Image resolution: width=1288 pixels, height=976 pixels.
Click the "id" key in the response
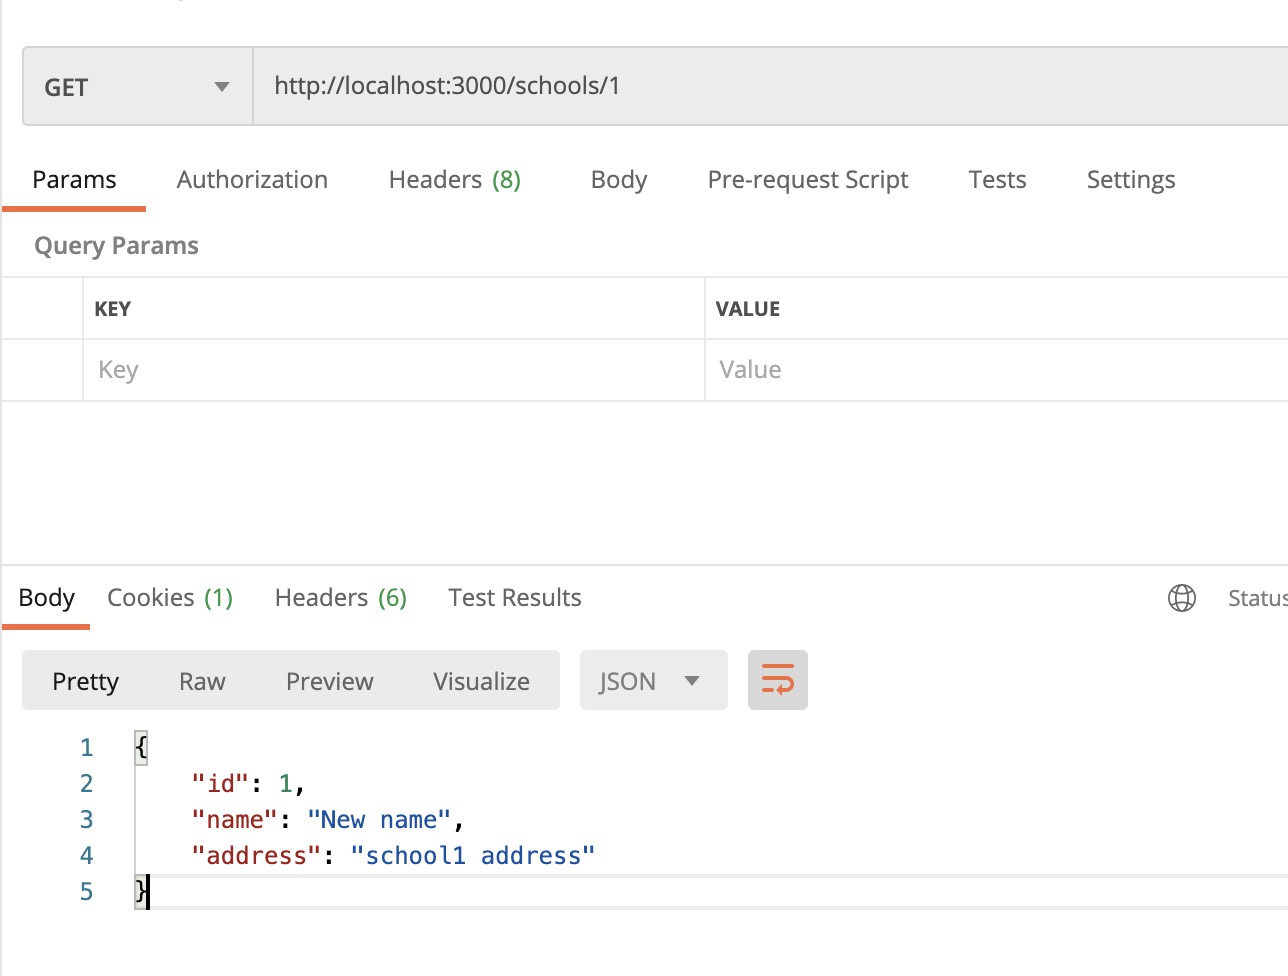(x=220, y=784)
